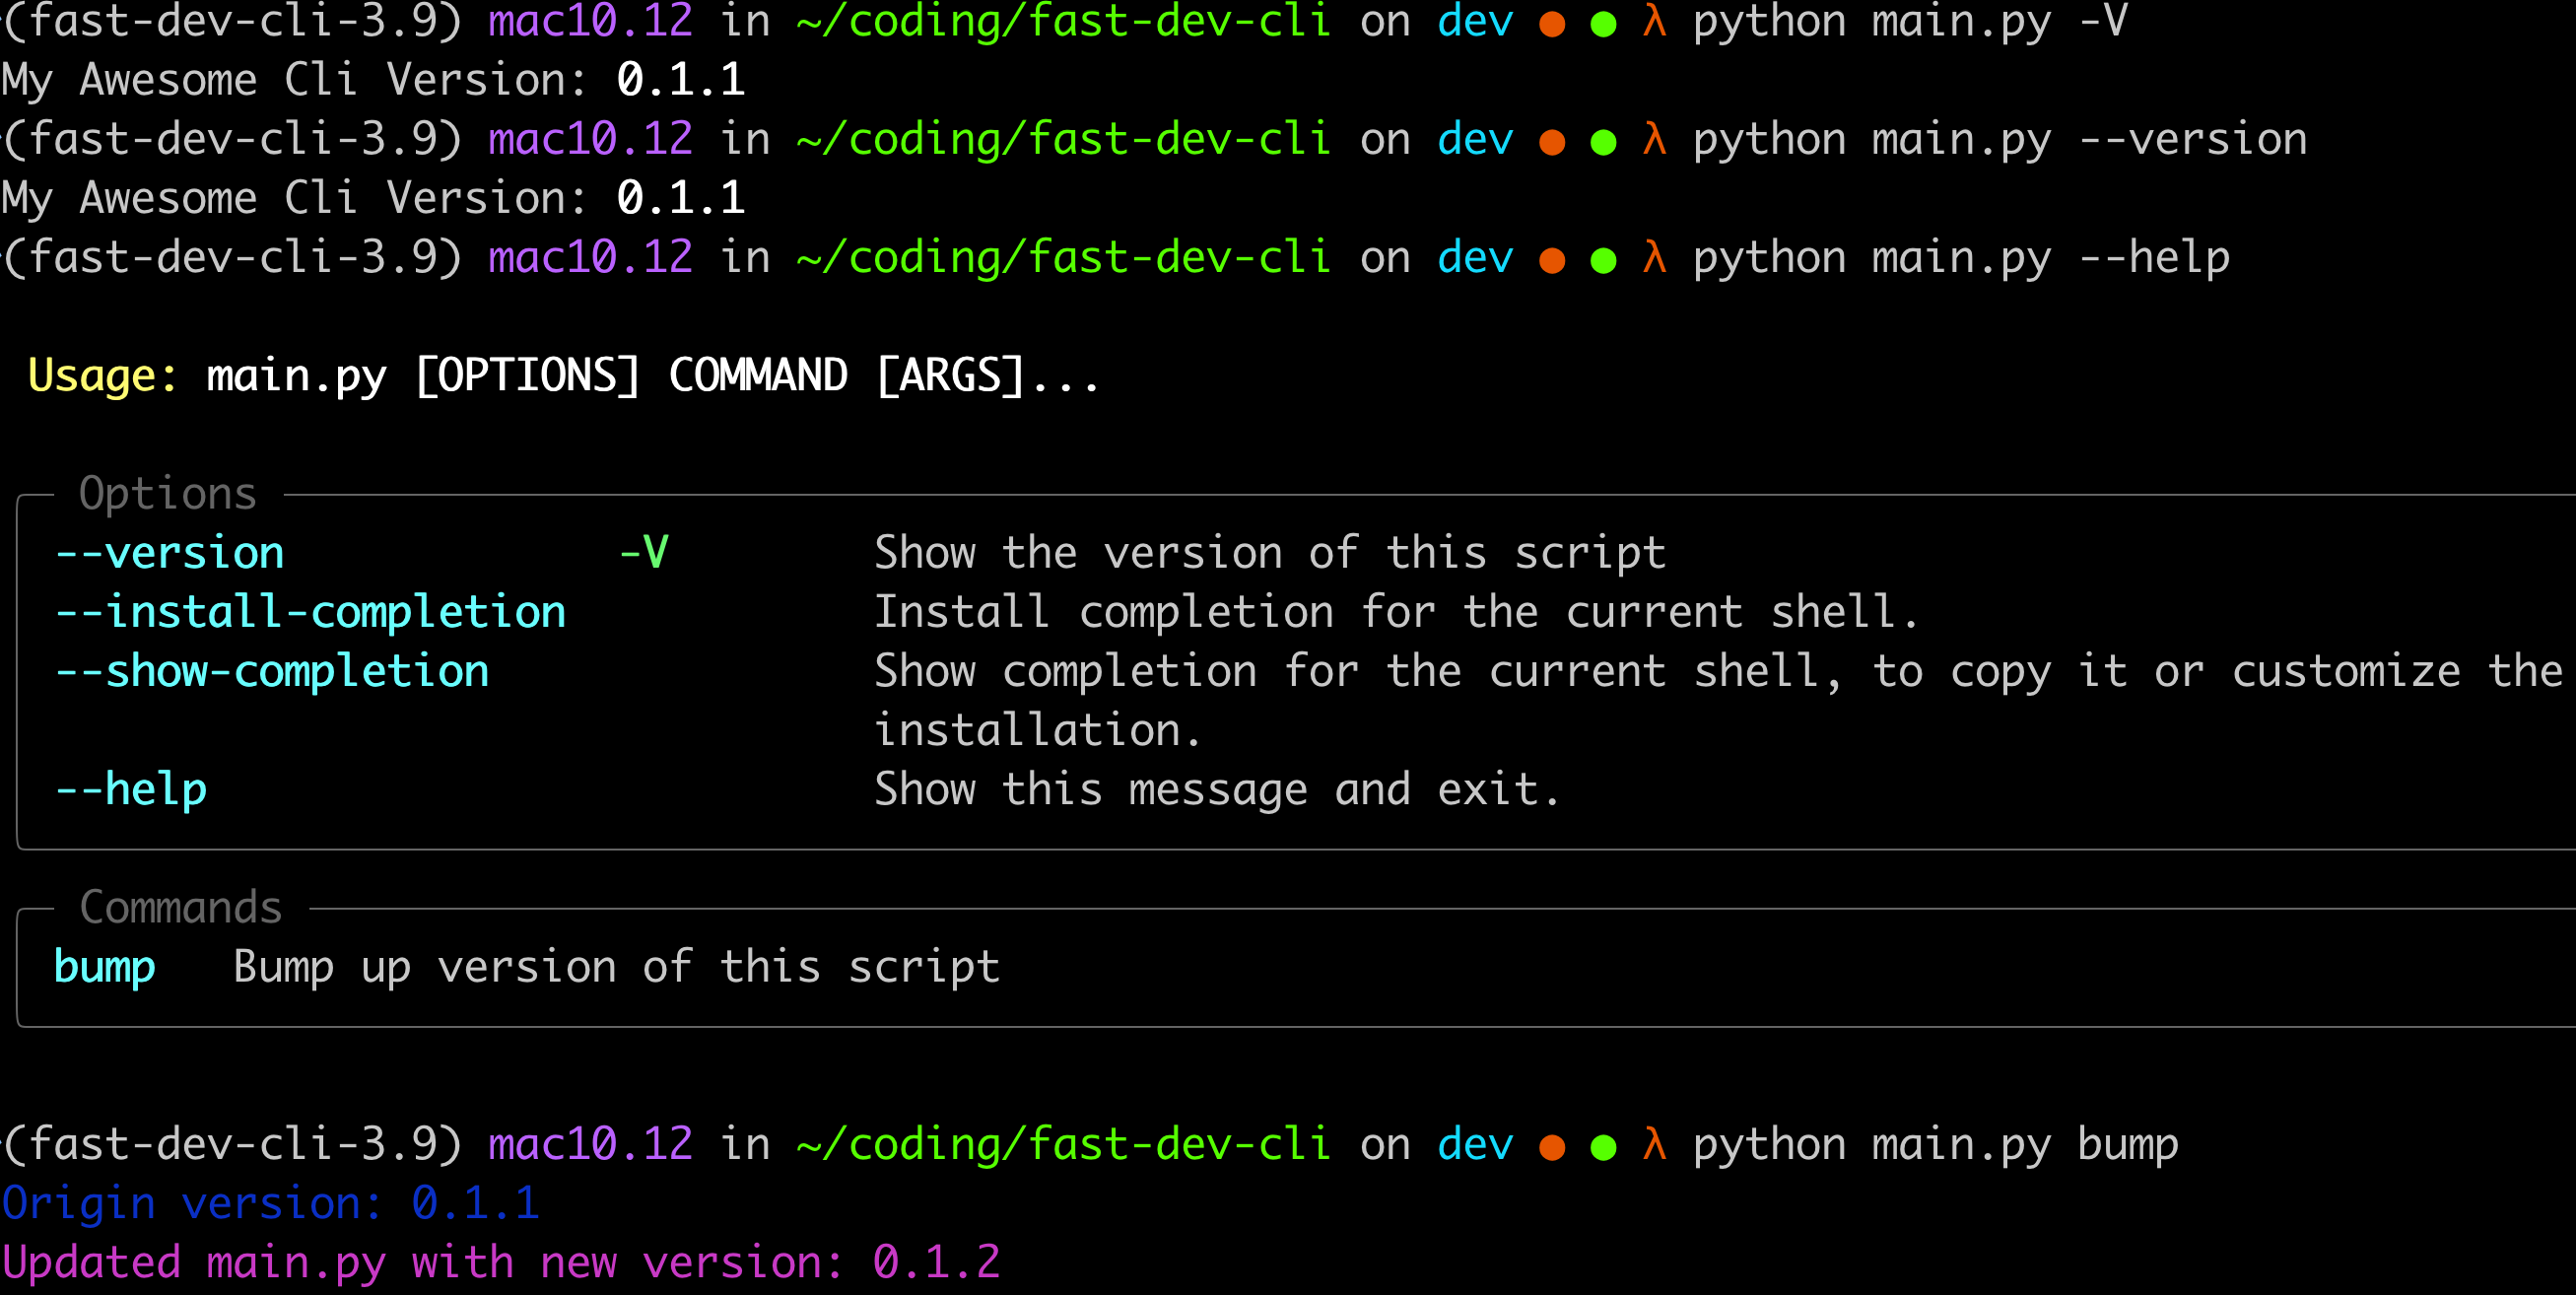2576x1295 pixels.
Task: Click the blue Origin version: 0.1.1 line
Action: pyautogui.click(x=270, y=1203)
